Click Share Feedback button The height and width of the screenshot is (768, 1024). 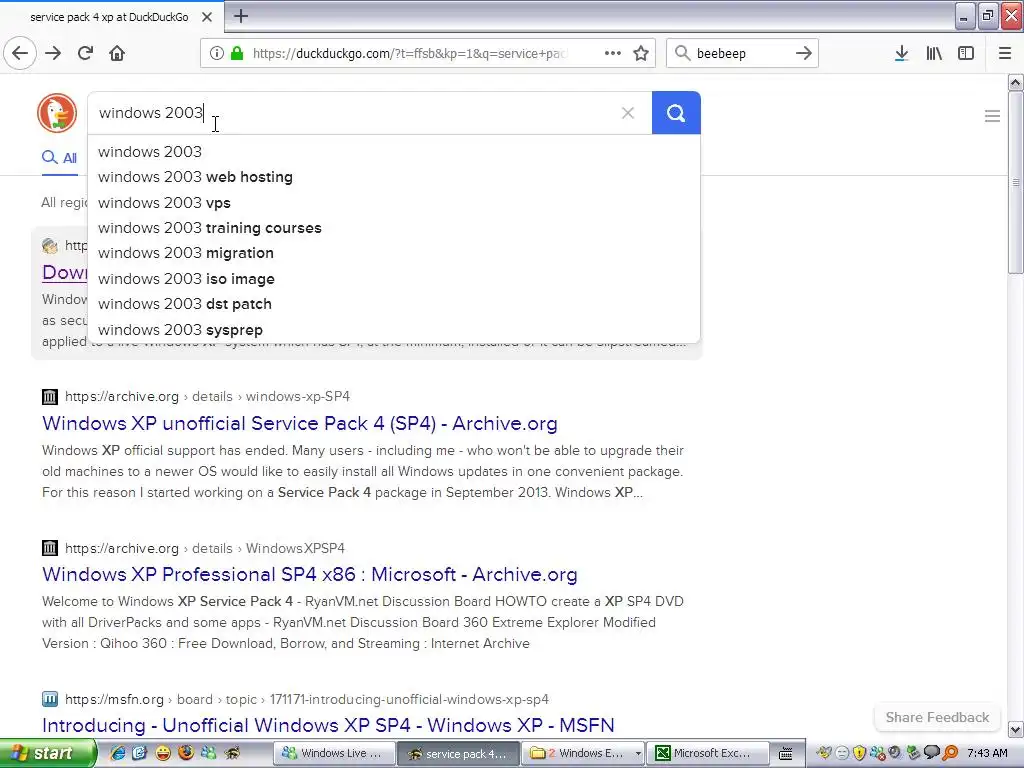(937, 717)
